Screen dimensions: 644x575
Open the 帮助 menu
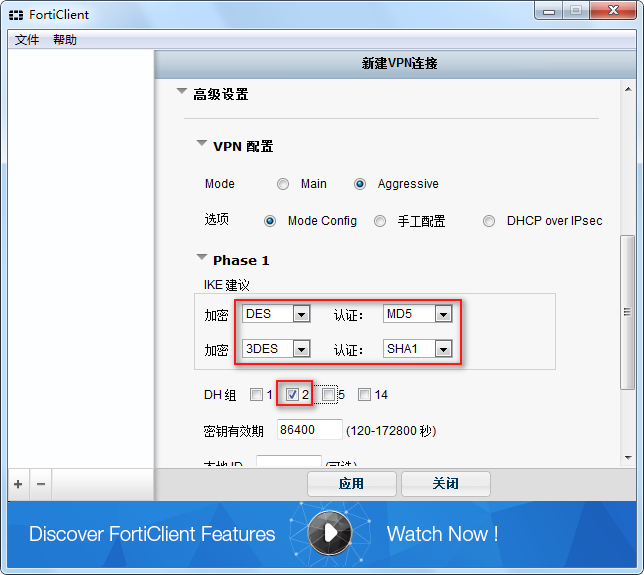tap(65, 40)
